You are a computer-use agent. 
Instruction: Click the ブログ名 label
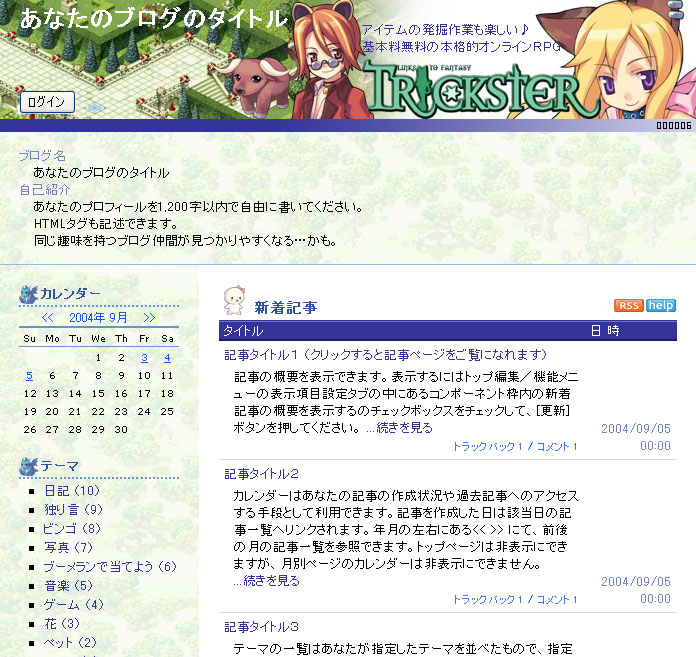[x=42, y=156]
